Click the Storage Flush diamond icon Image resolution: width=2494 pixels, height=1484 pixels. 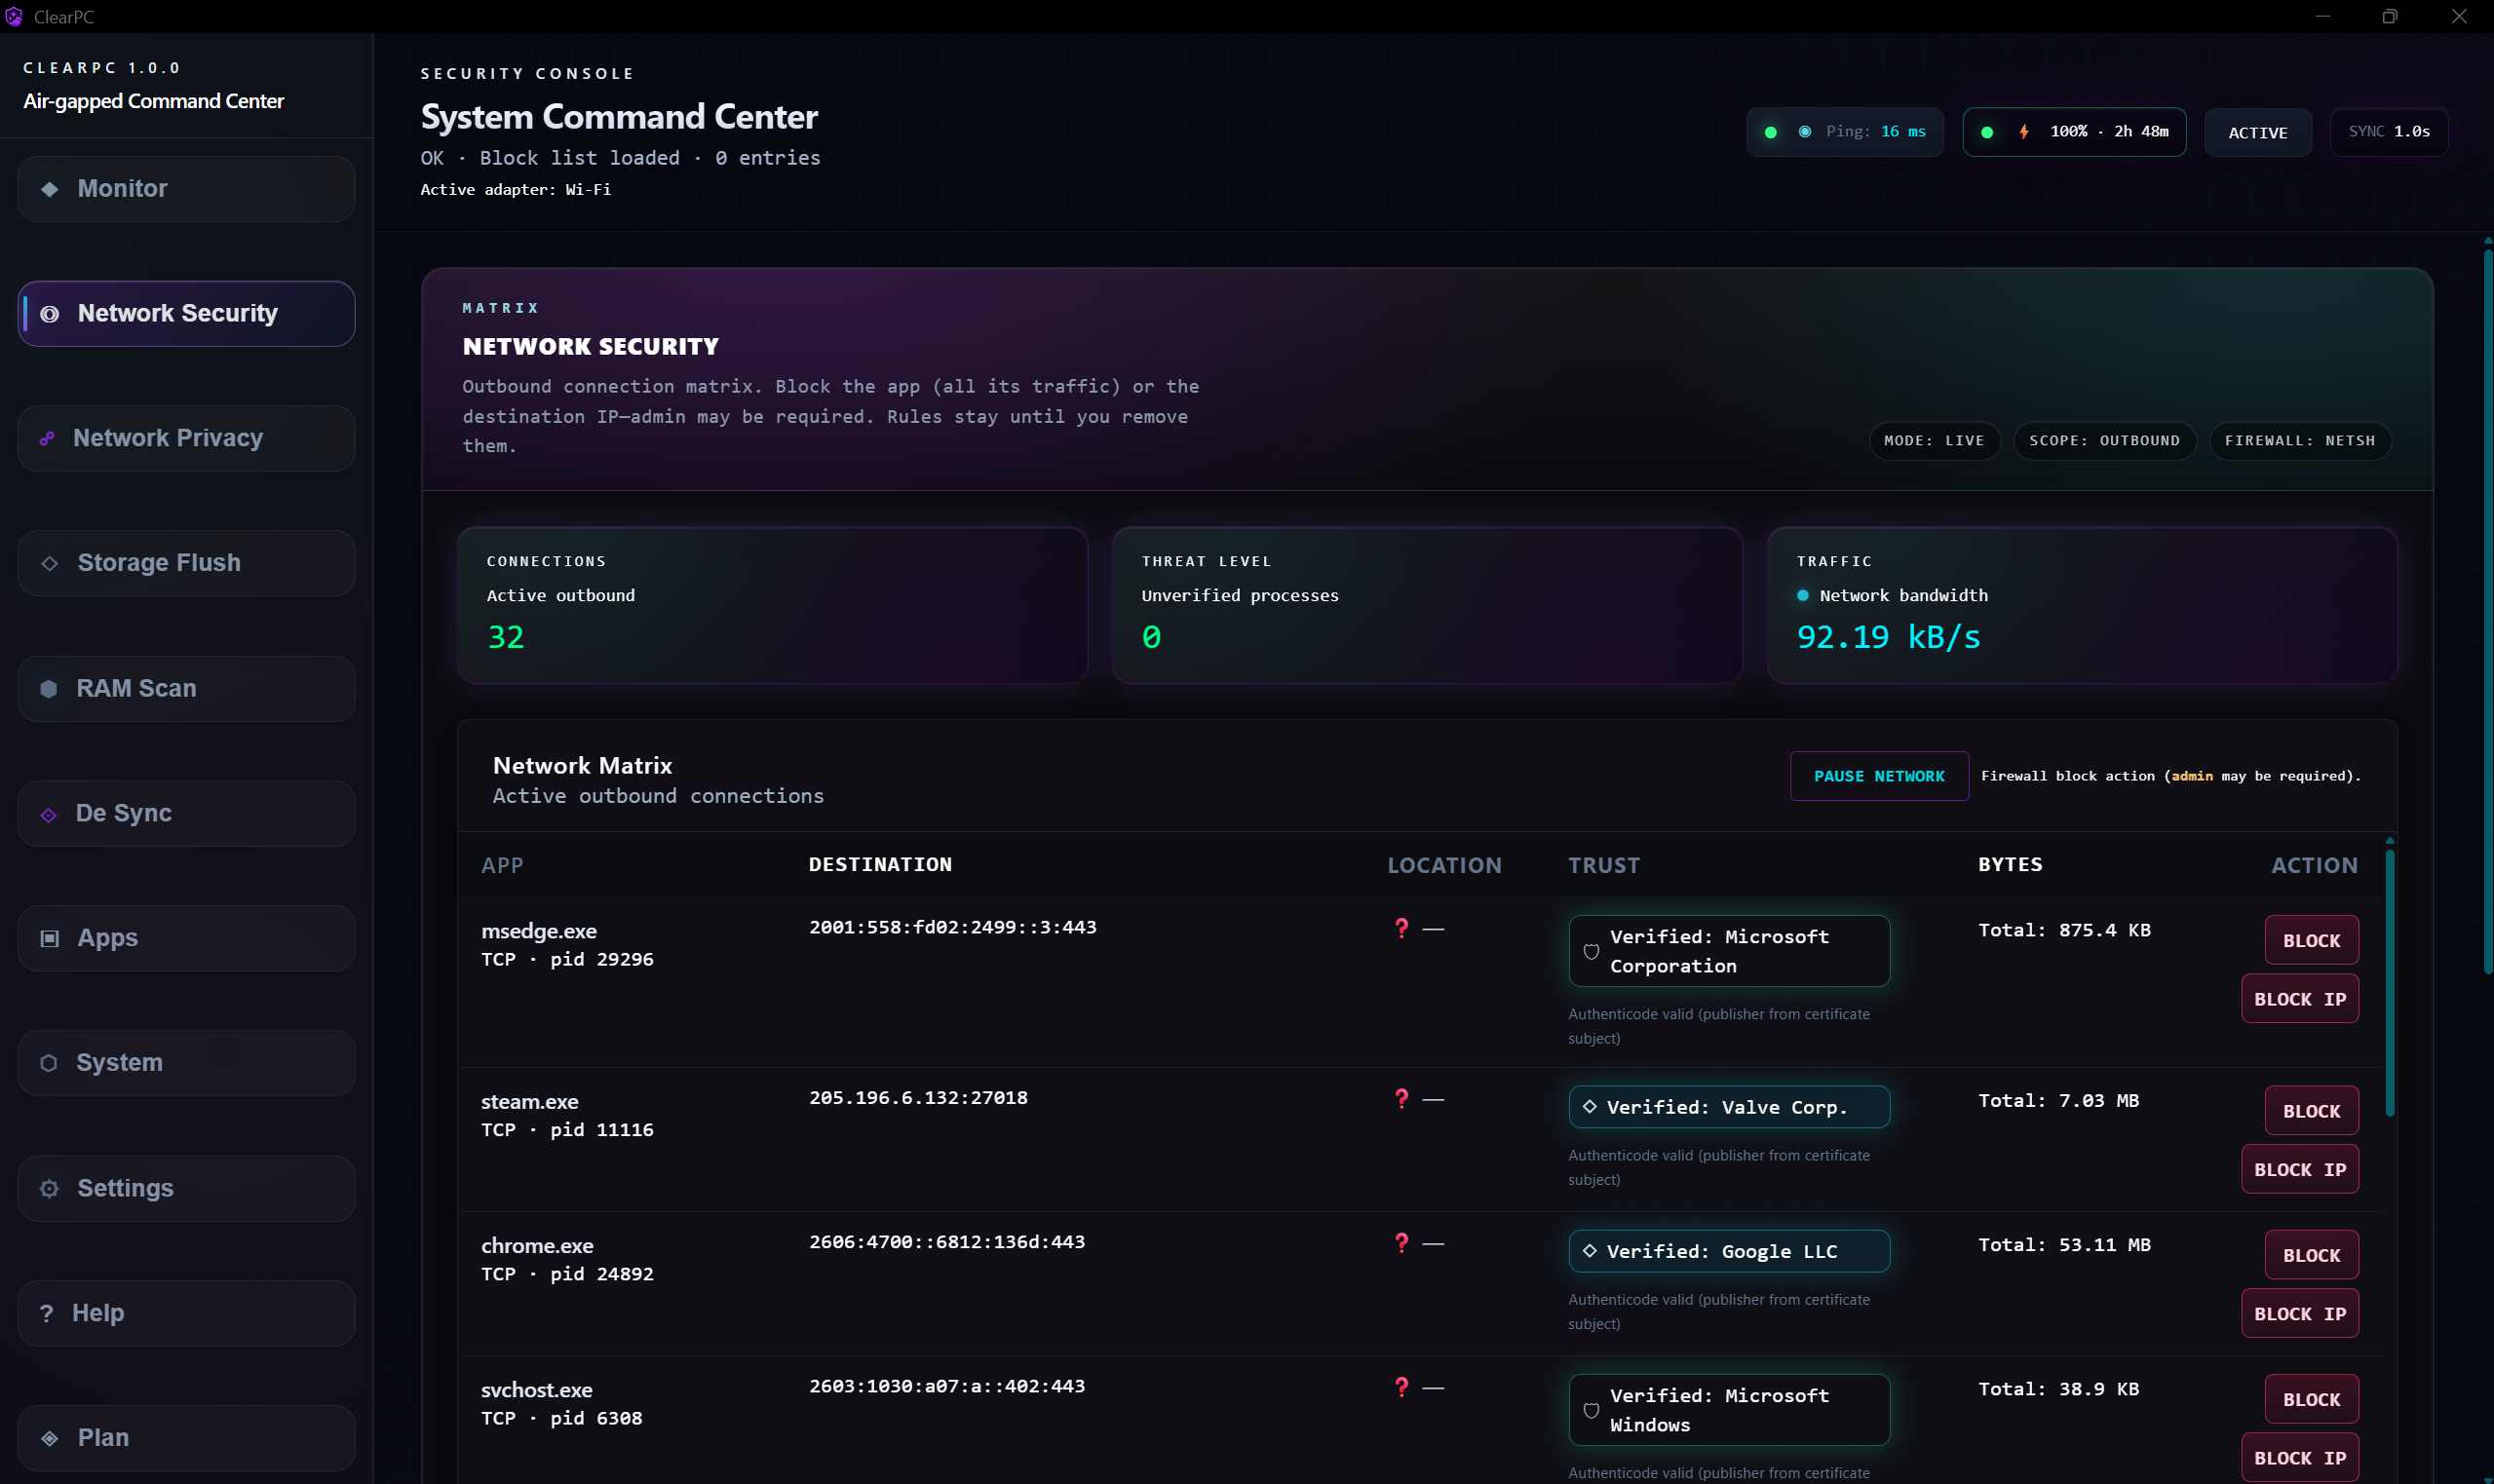click(49, 563)
